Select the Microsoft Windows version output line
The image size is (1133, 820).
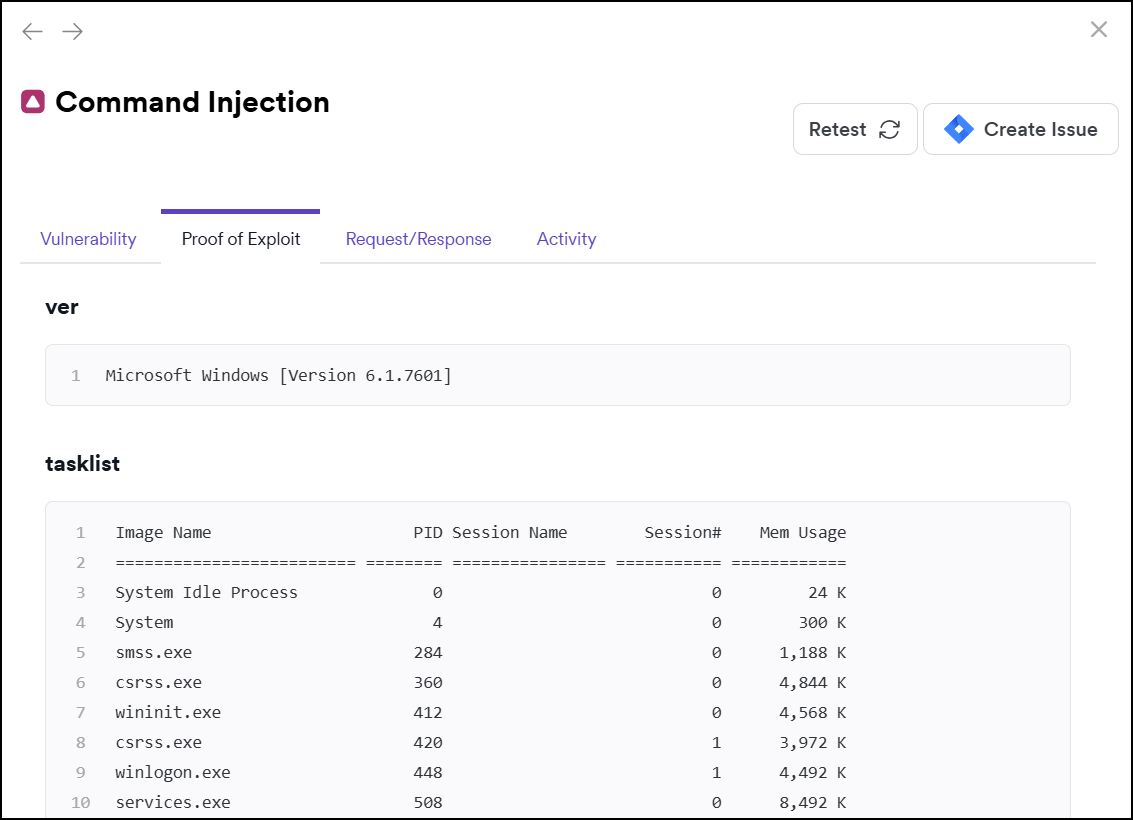[277, 375]
